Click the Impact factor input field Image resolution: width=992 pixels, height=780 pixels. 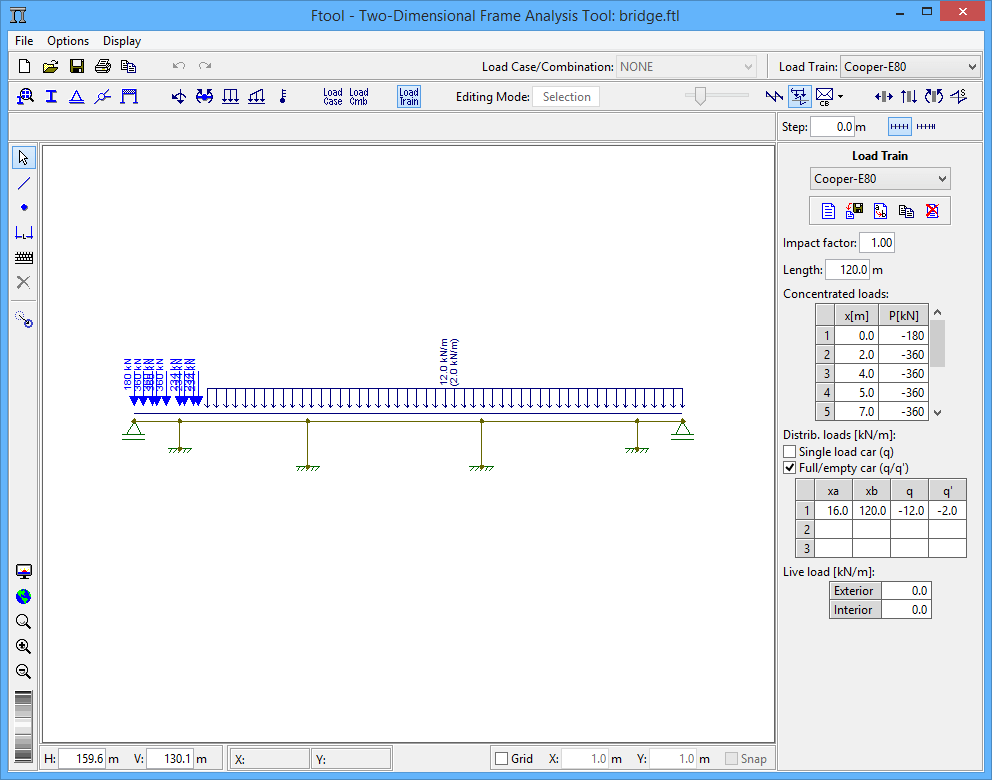click(877, 243)
